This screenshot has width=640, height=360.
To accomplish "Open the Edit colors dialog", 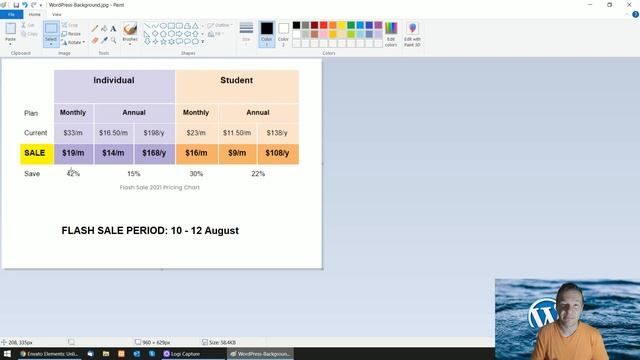I will pos(391,34).
